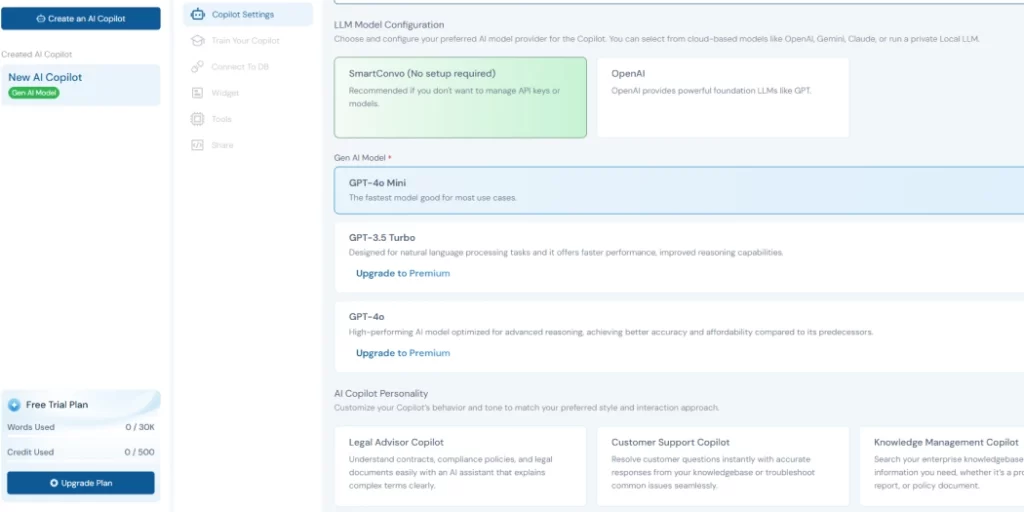Image resolution: width=1024 pixels, height=512 pixels.
Task: Go to Connect To DB section
Action: coord(248,67)
